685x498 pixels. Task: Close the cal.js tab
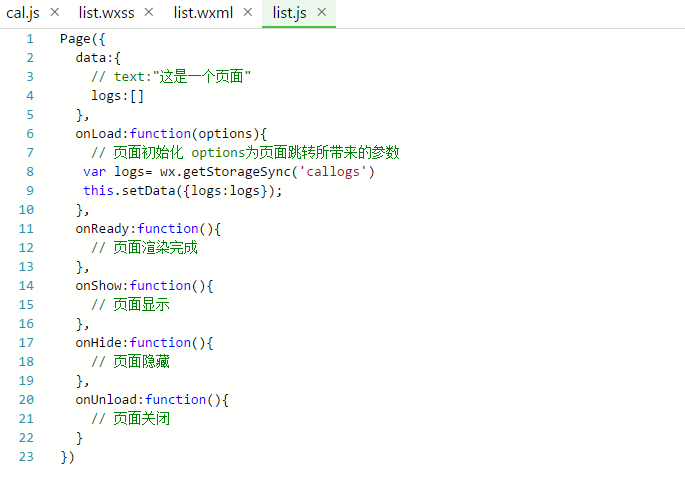55,12
